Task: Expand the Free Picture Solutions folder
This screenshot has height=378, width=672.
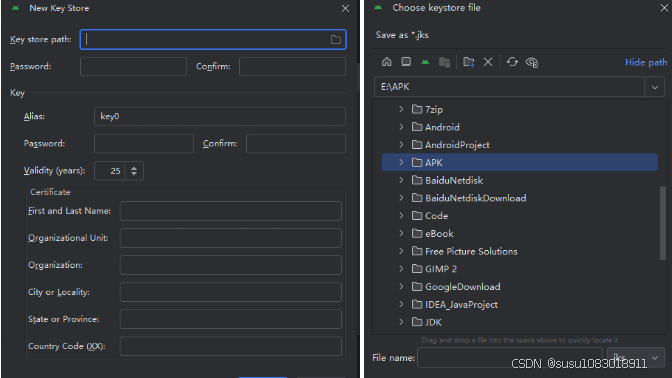Action: tap(401, 251)
